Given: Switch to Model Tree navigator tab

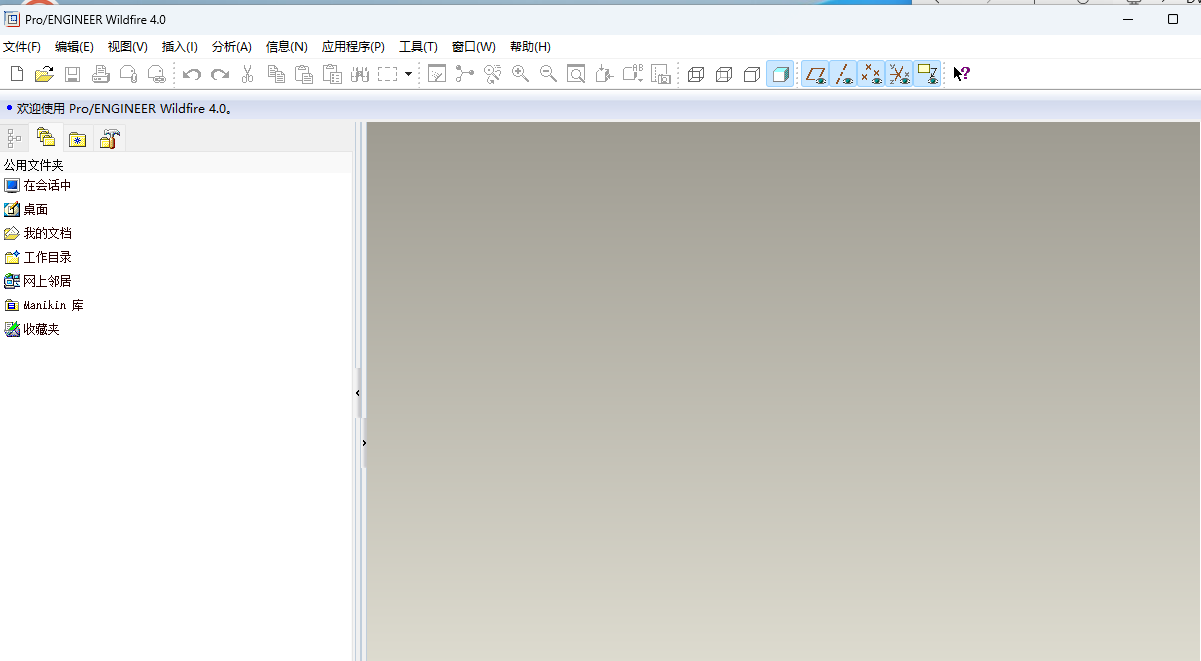Looking at the screenshot, I should pos(15,139).
